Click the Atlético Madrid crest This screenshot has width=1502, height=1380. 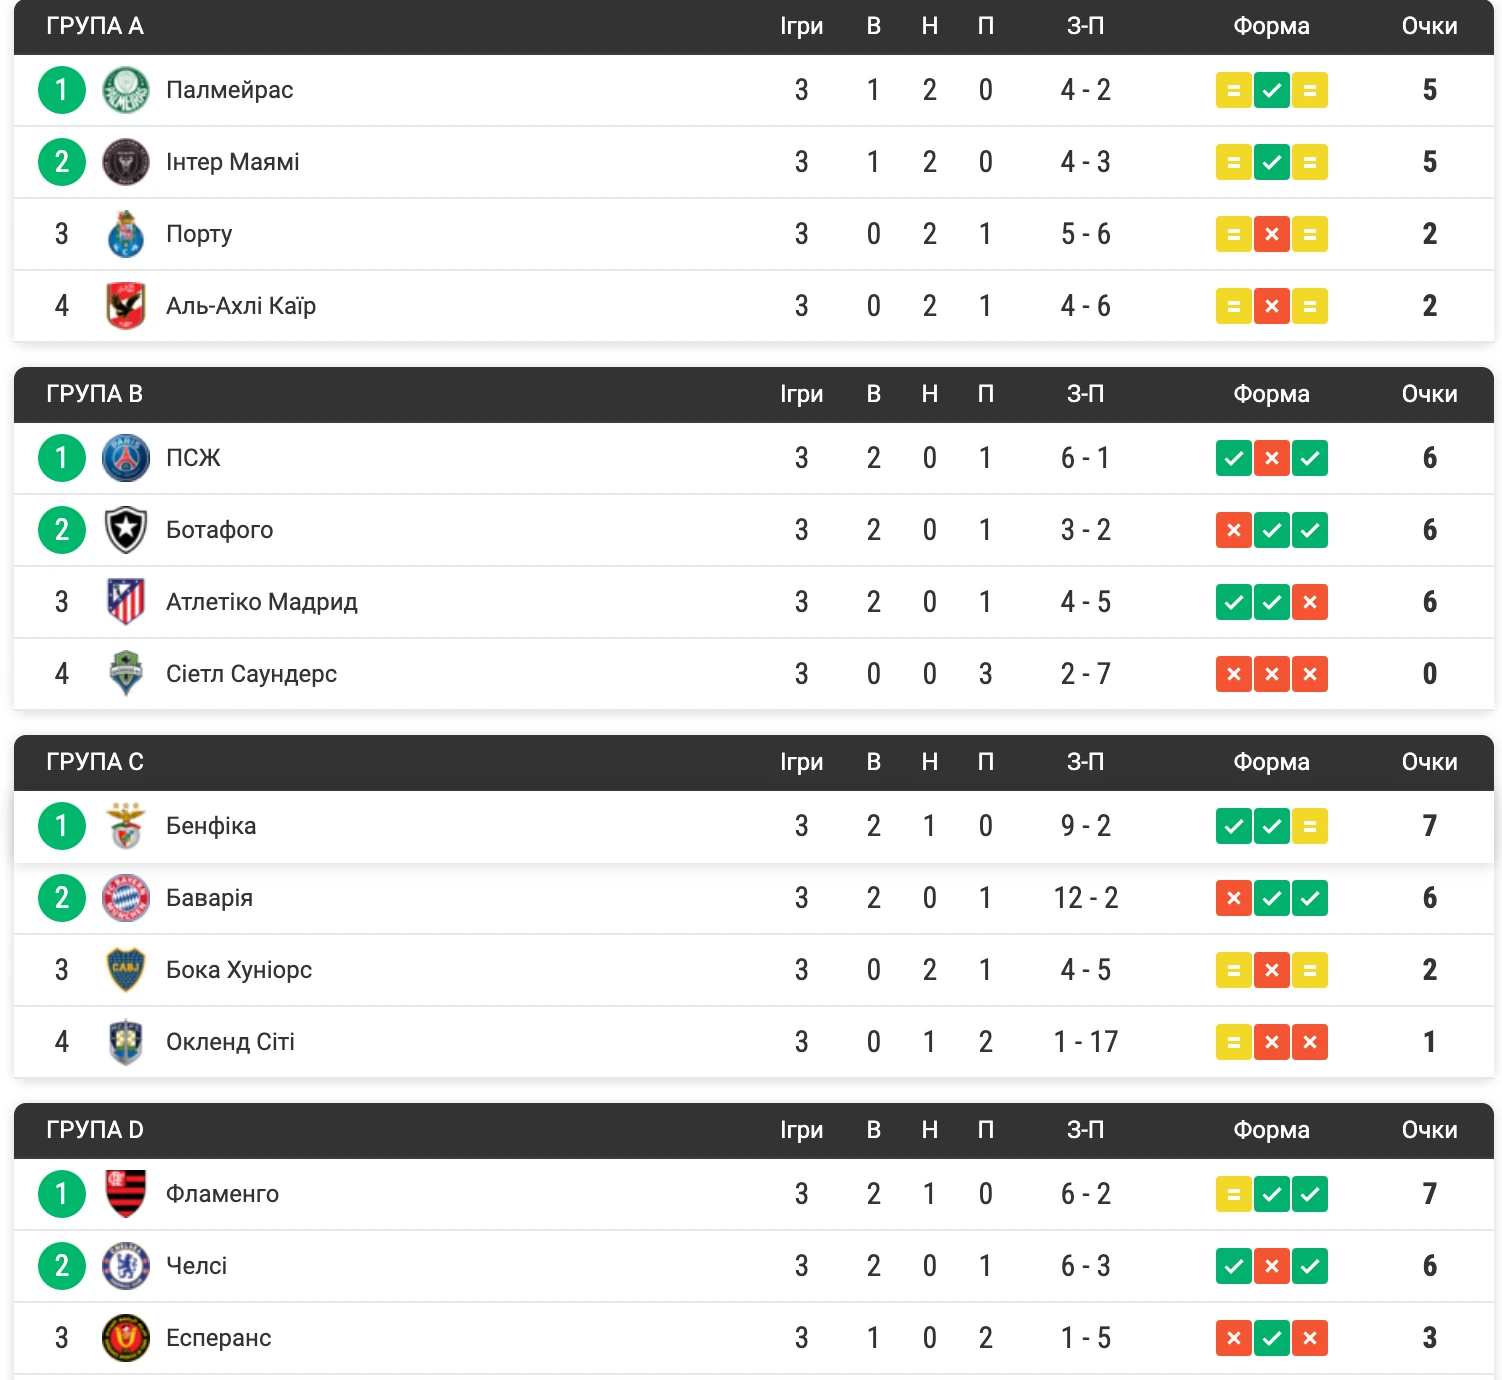126,602
